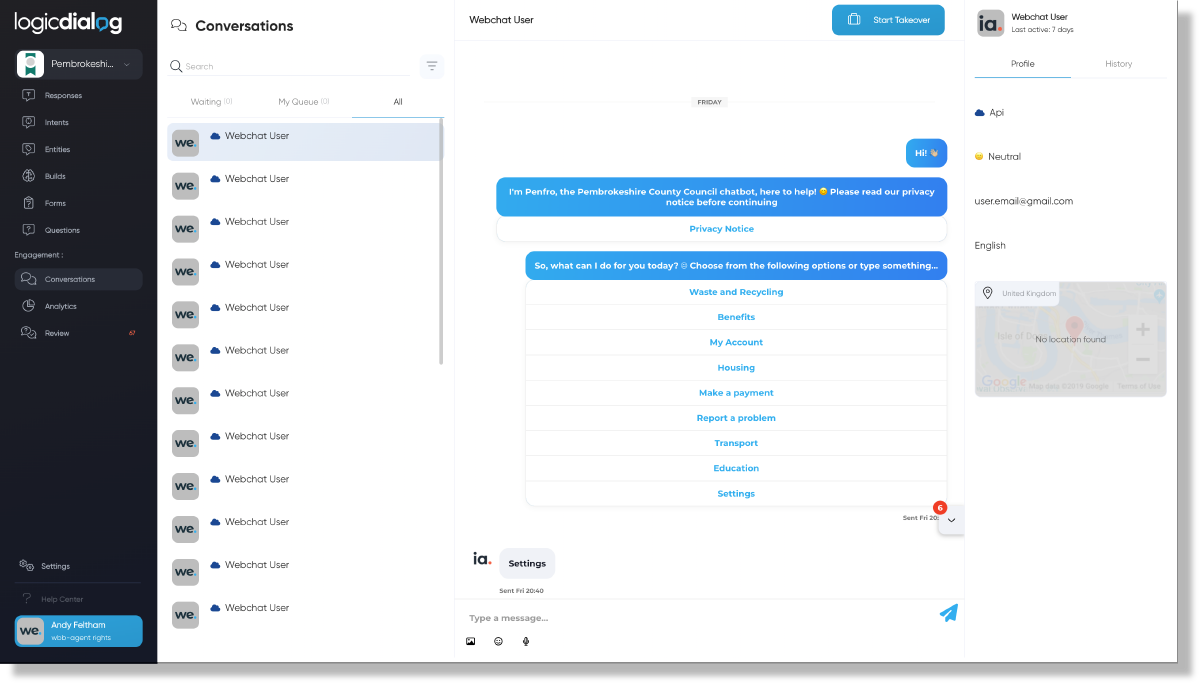
Task: Switch to the History tab
Action: click(1118, 63)
